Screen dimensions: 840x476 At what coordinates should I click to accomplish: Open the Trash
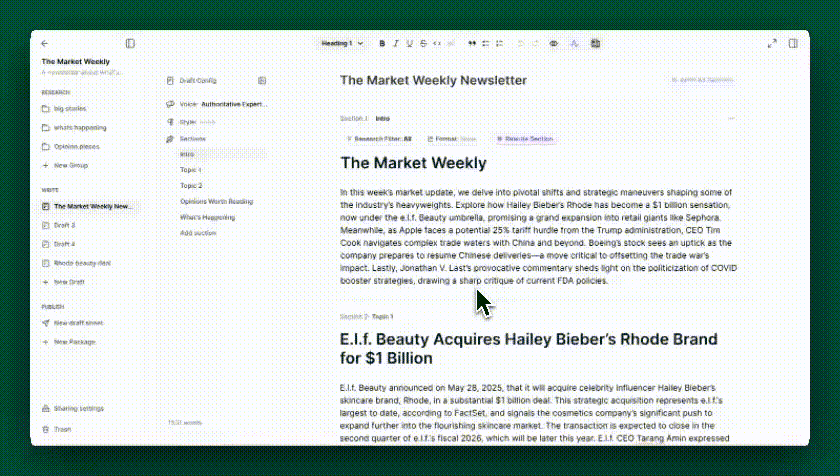coord(62,429)
